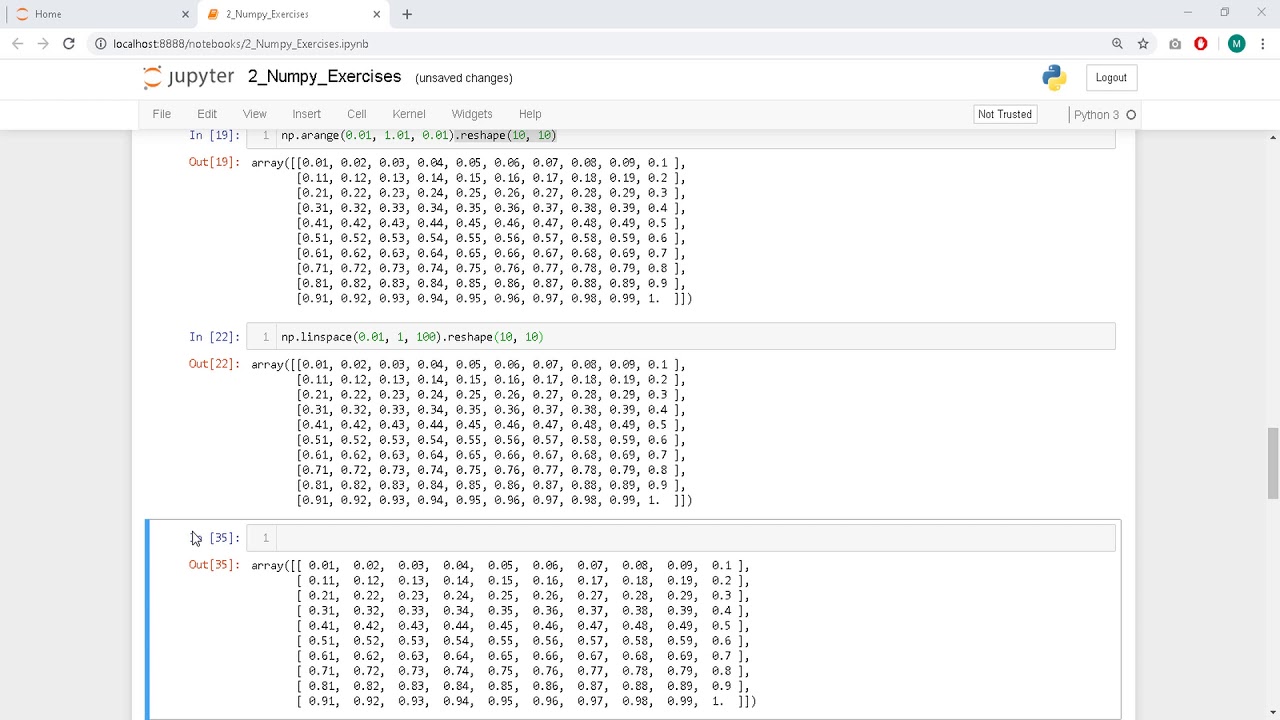This screenshot has height=720, width=1280.
Task: Click the Out[35] prompt to toggle output
Action: click(214, 565)
